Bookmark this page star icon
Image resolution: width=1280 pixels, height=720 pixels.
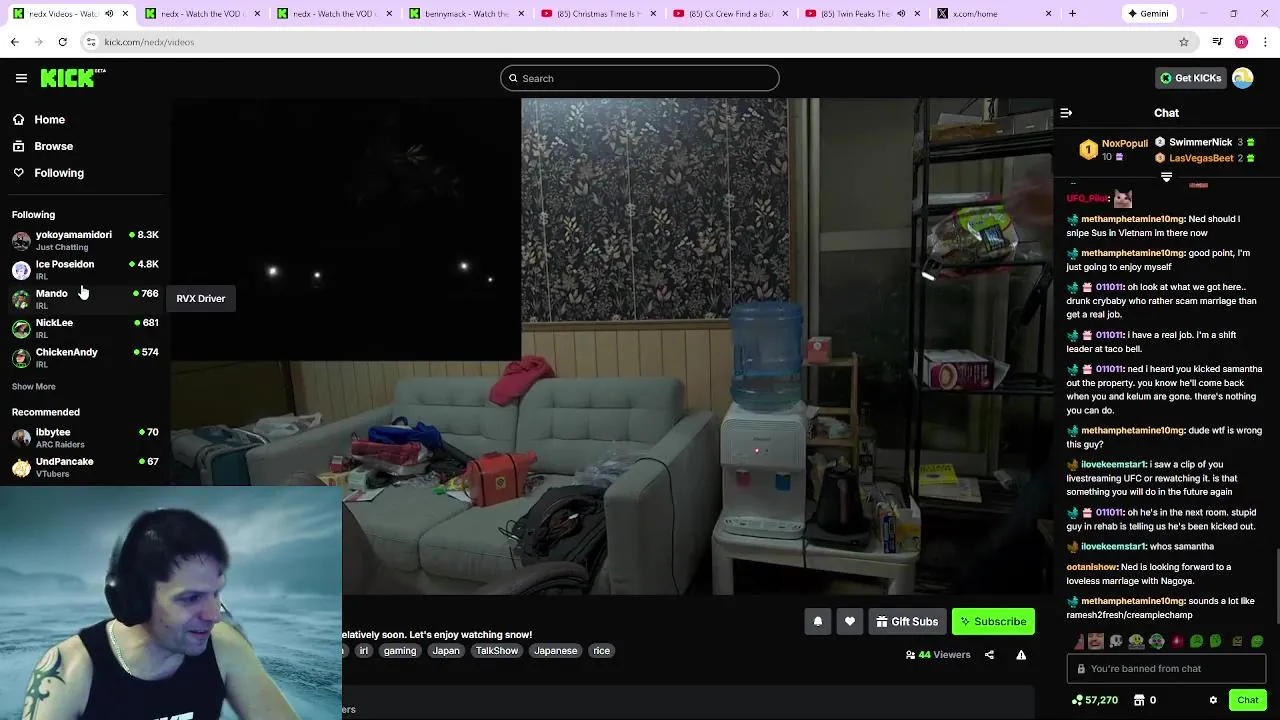point(1184,42)
